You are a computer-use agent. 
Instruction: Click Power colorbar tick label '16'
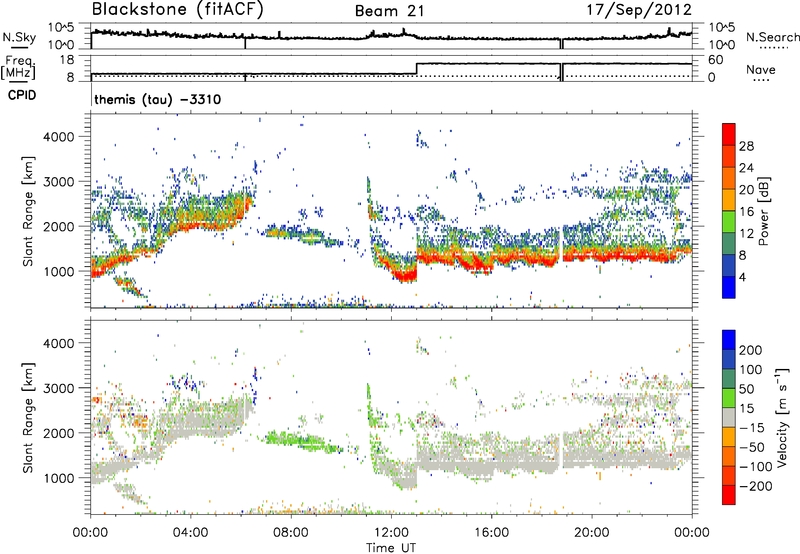746,212
